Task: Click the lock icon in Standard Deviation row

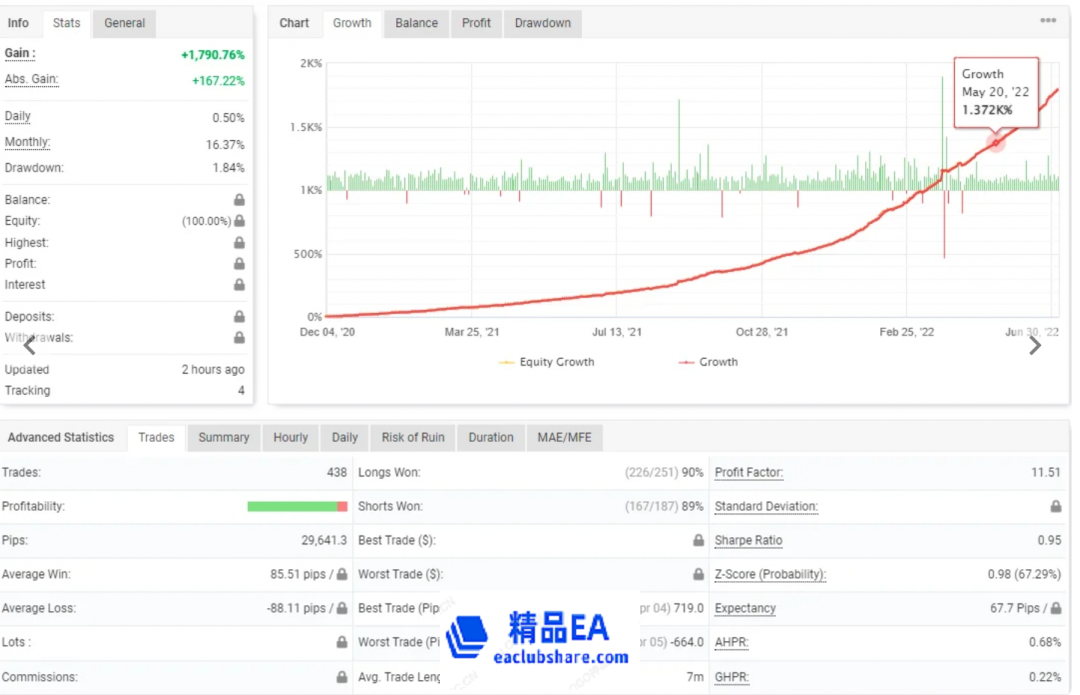Action: pyautogui.click(x=1055, y=507)
